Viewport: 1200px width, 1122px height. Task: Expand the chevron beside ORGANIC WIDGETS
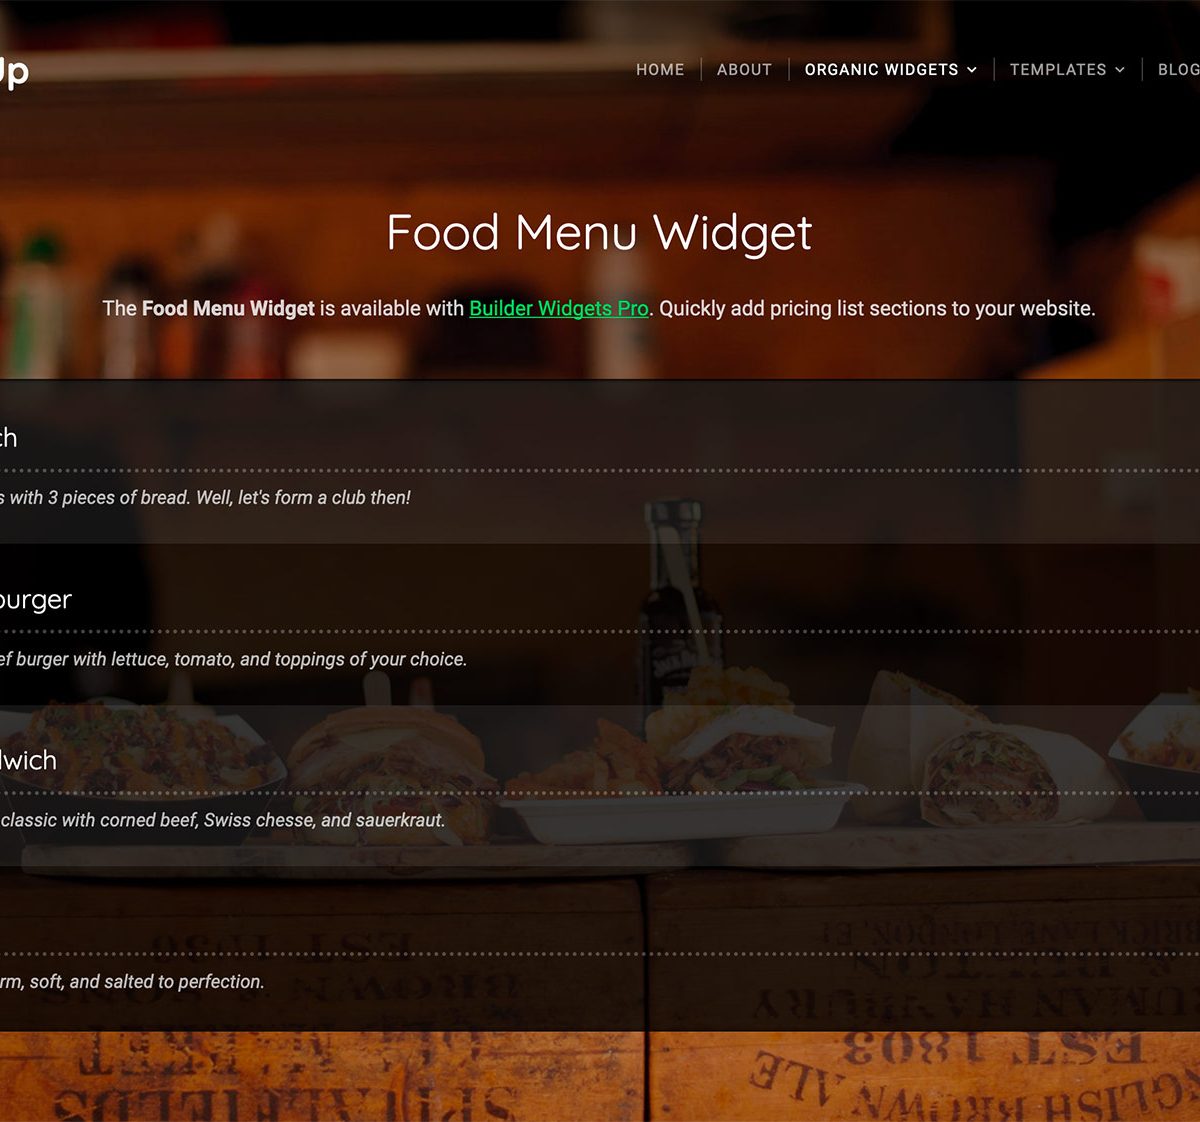(971, 70)
